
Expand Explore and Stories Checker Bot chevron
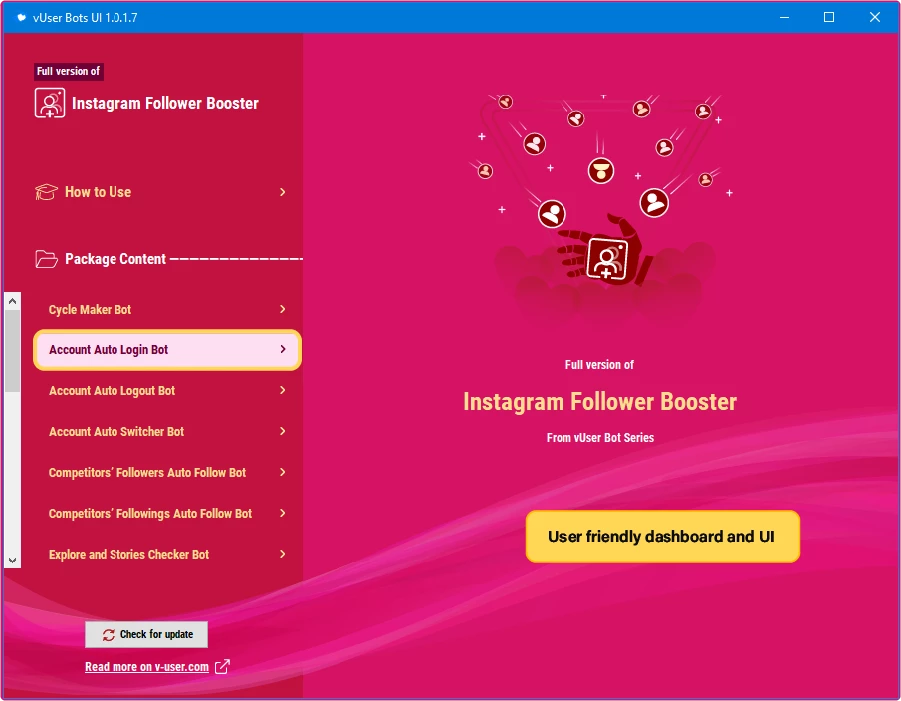283,554
